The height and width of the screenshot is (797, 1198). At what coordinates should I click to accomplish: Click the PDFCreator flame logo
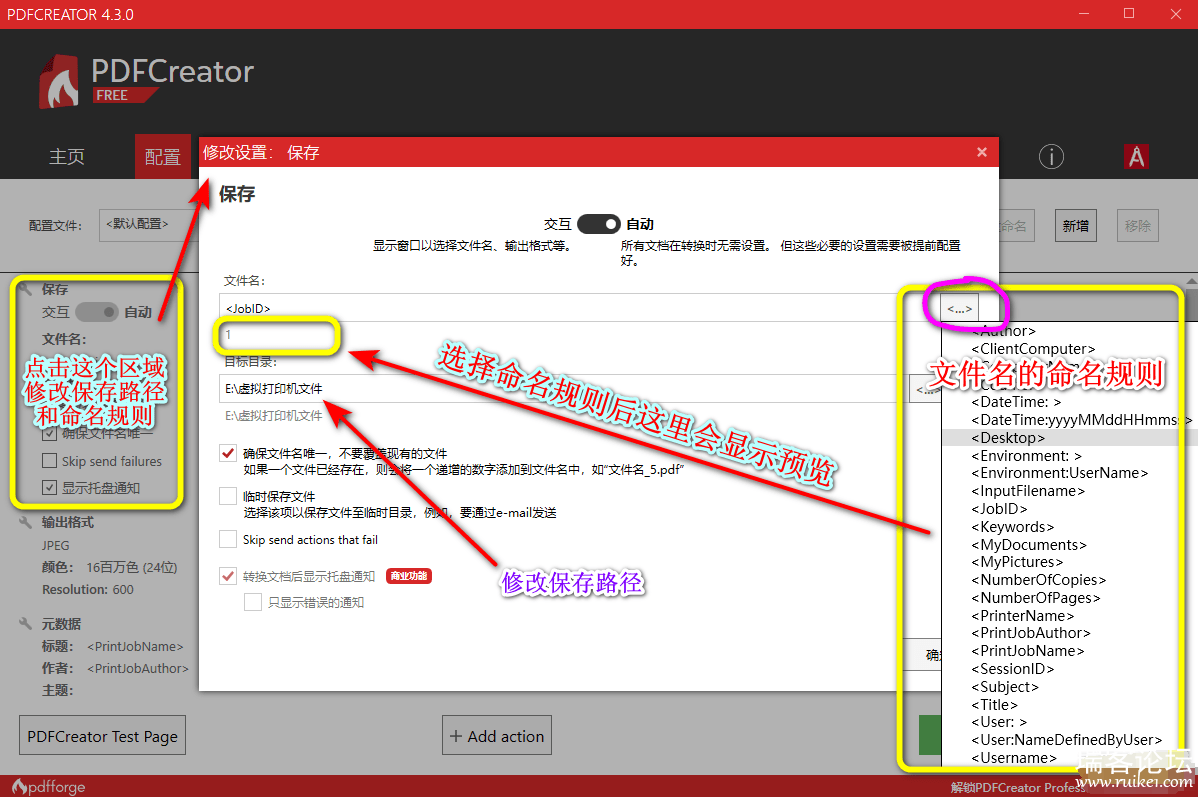coord(59,81)
